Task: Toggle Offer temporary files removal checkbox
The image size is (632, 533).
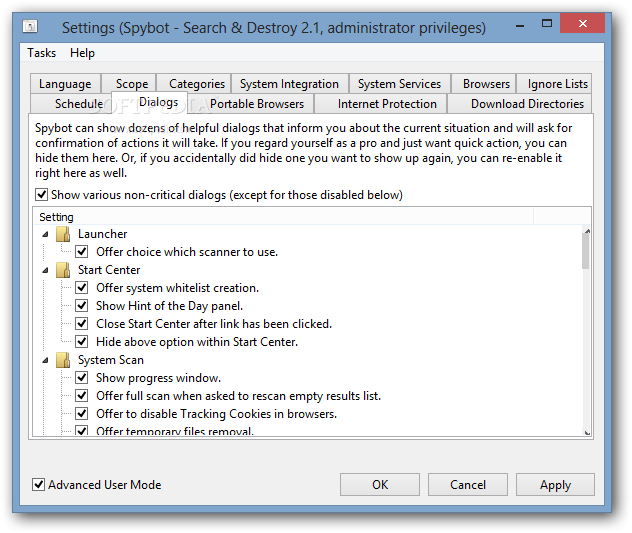Action: tap(82, 431)
